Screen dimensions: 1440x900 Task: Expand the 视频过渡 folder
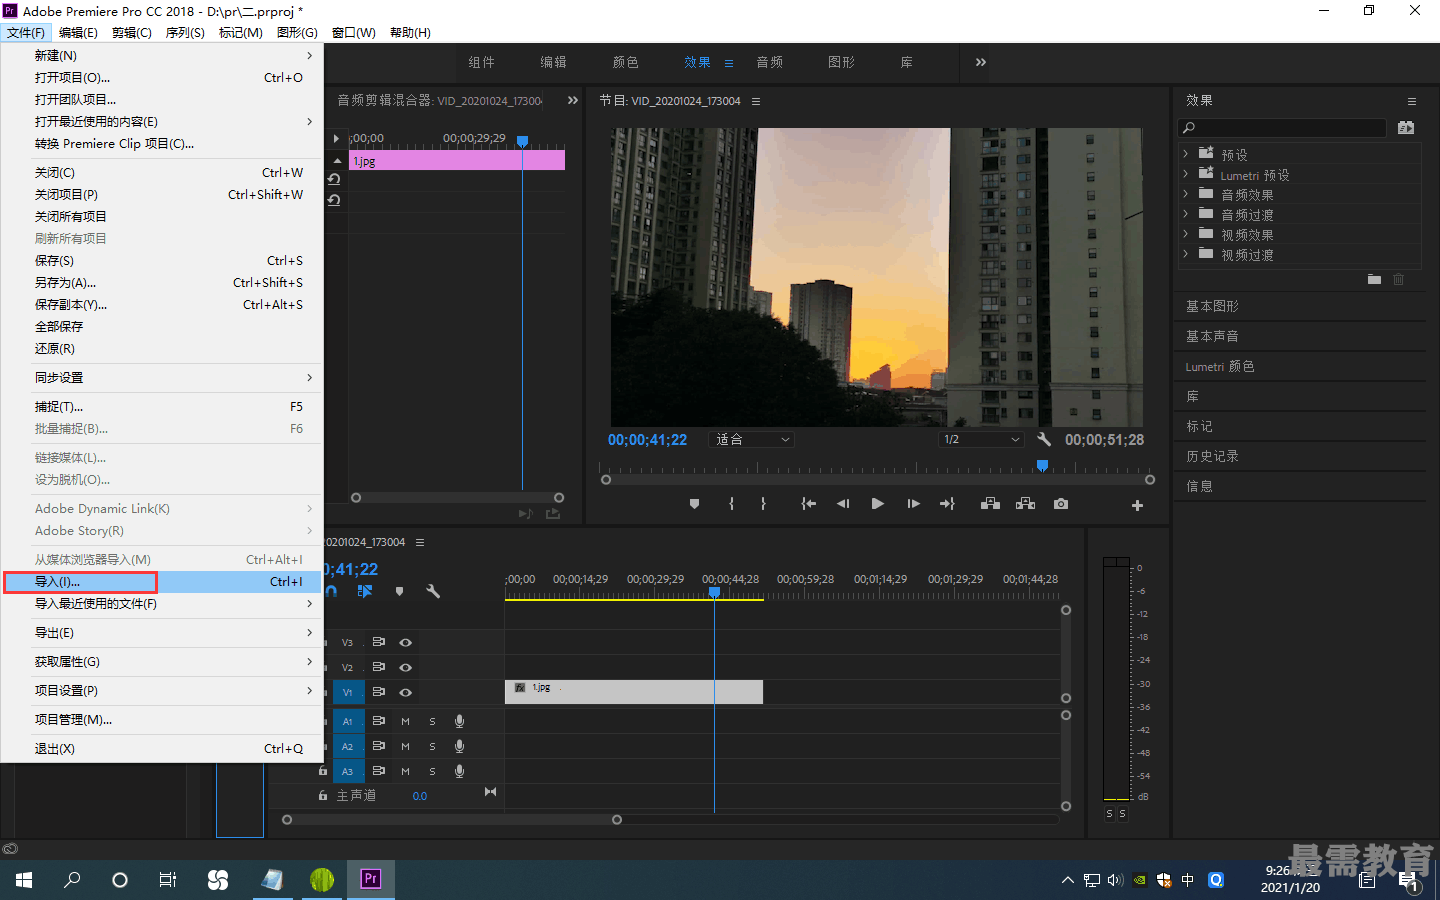[x=1186, y=254]
